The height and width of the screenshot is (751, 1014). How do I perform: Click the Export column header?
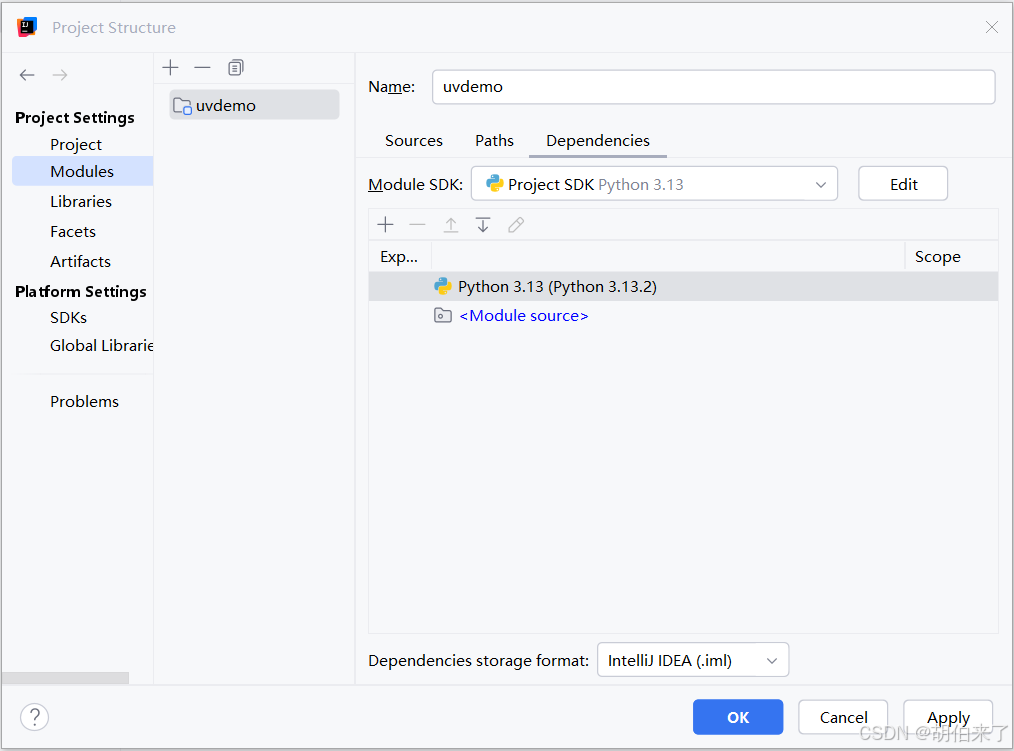click(x=399, y=257)
